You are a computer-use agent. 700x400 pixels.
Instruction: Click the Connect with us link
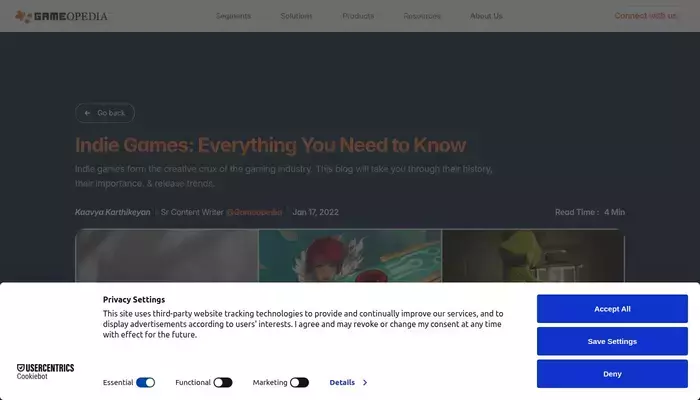(646, 16)
